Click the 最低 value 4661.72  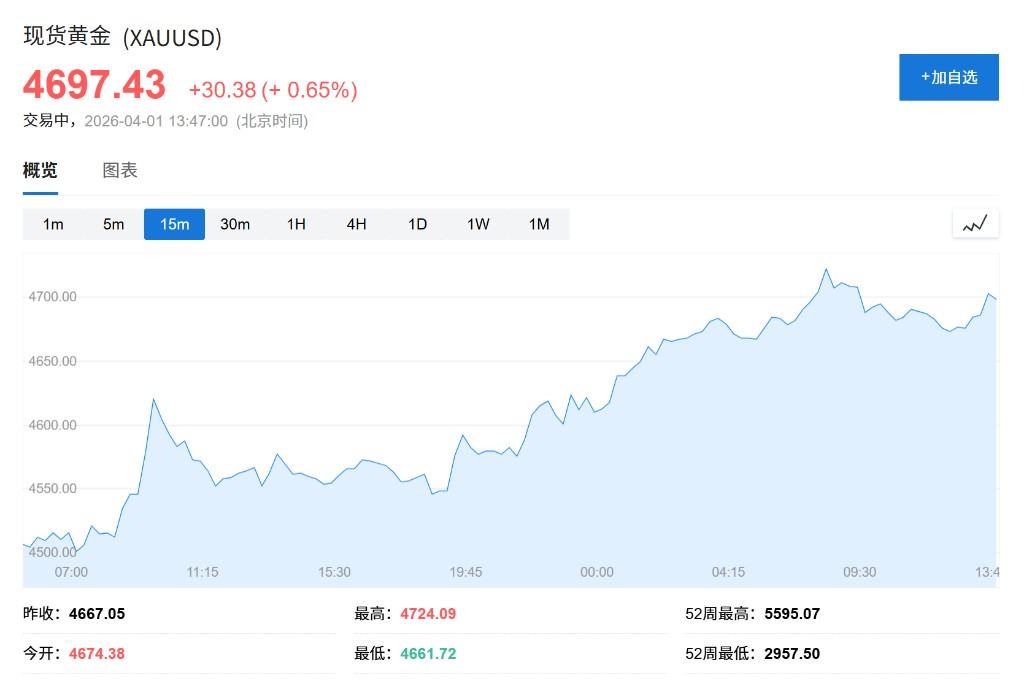428,654
